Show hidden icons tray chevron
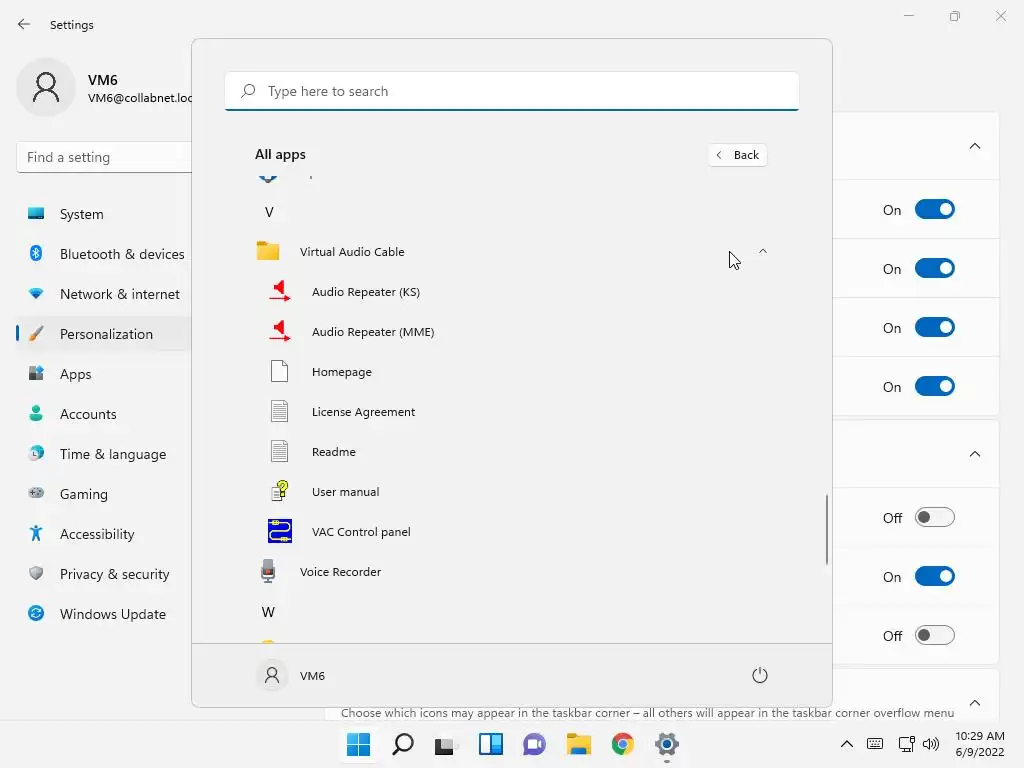Image resolution: width=1024 pixels, height=768 pixels. 846,744
